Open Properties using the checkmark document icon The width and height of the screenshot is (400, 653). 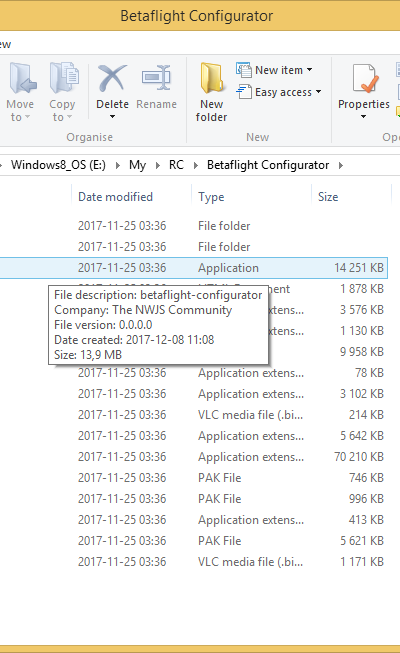pos(364,78)
